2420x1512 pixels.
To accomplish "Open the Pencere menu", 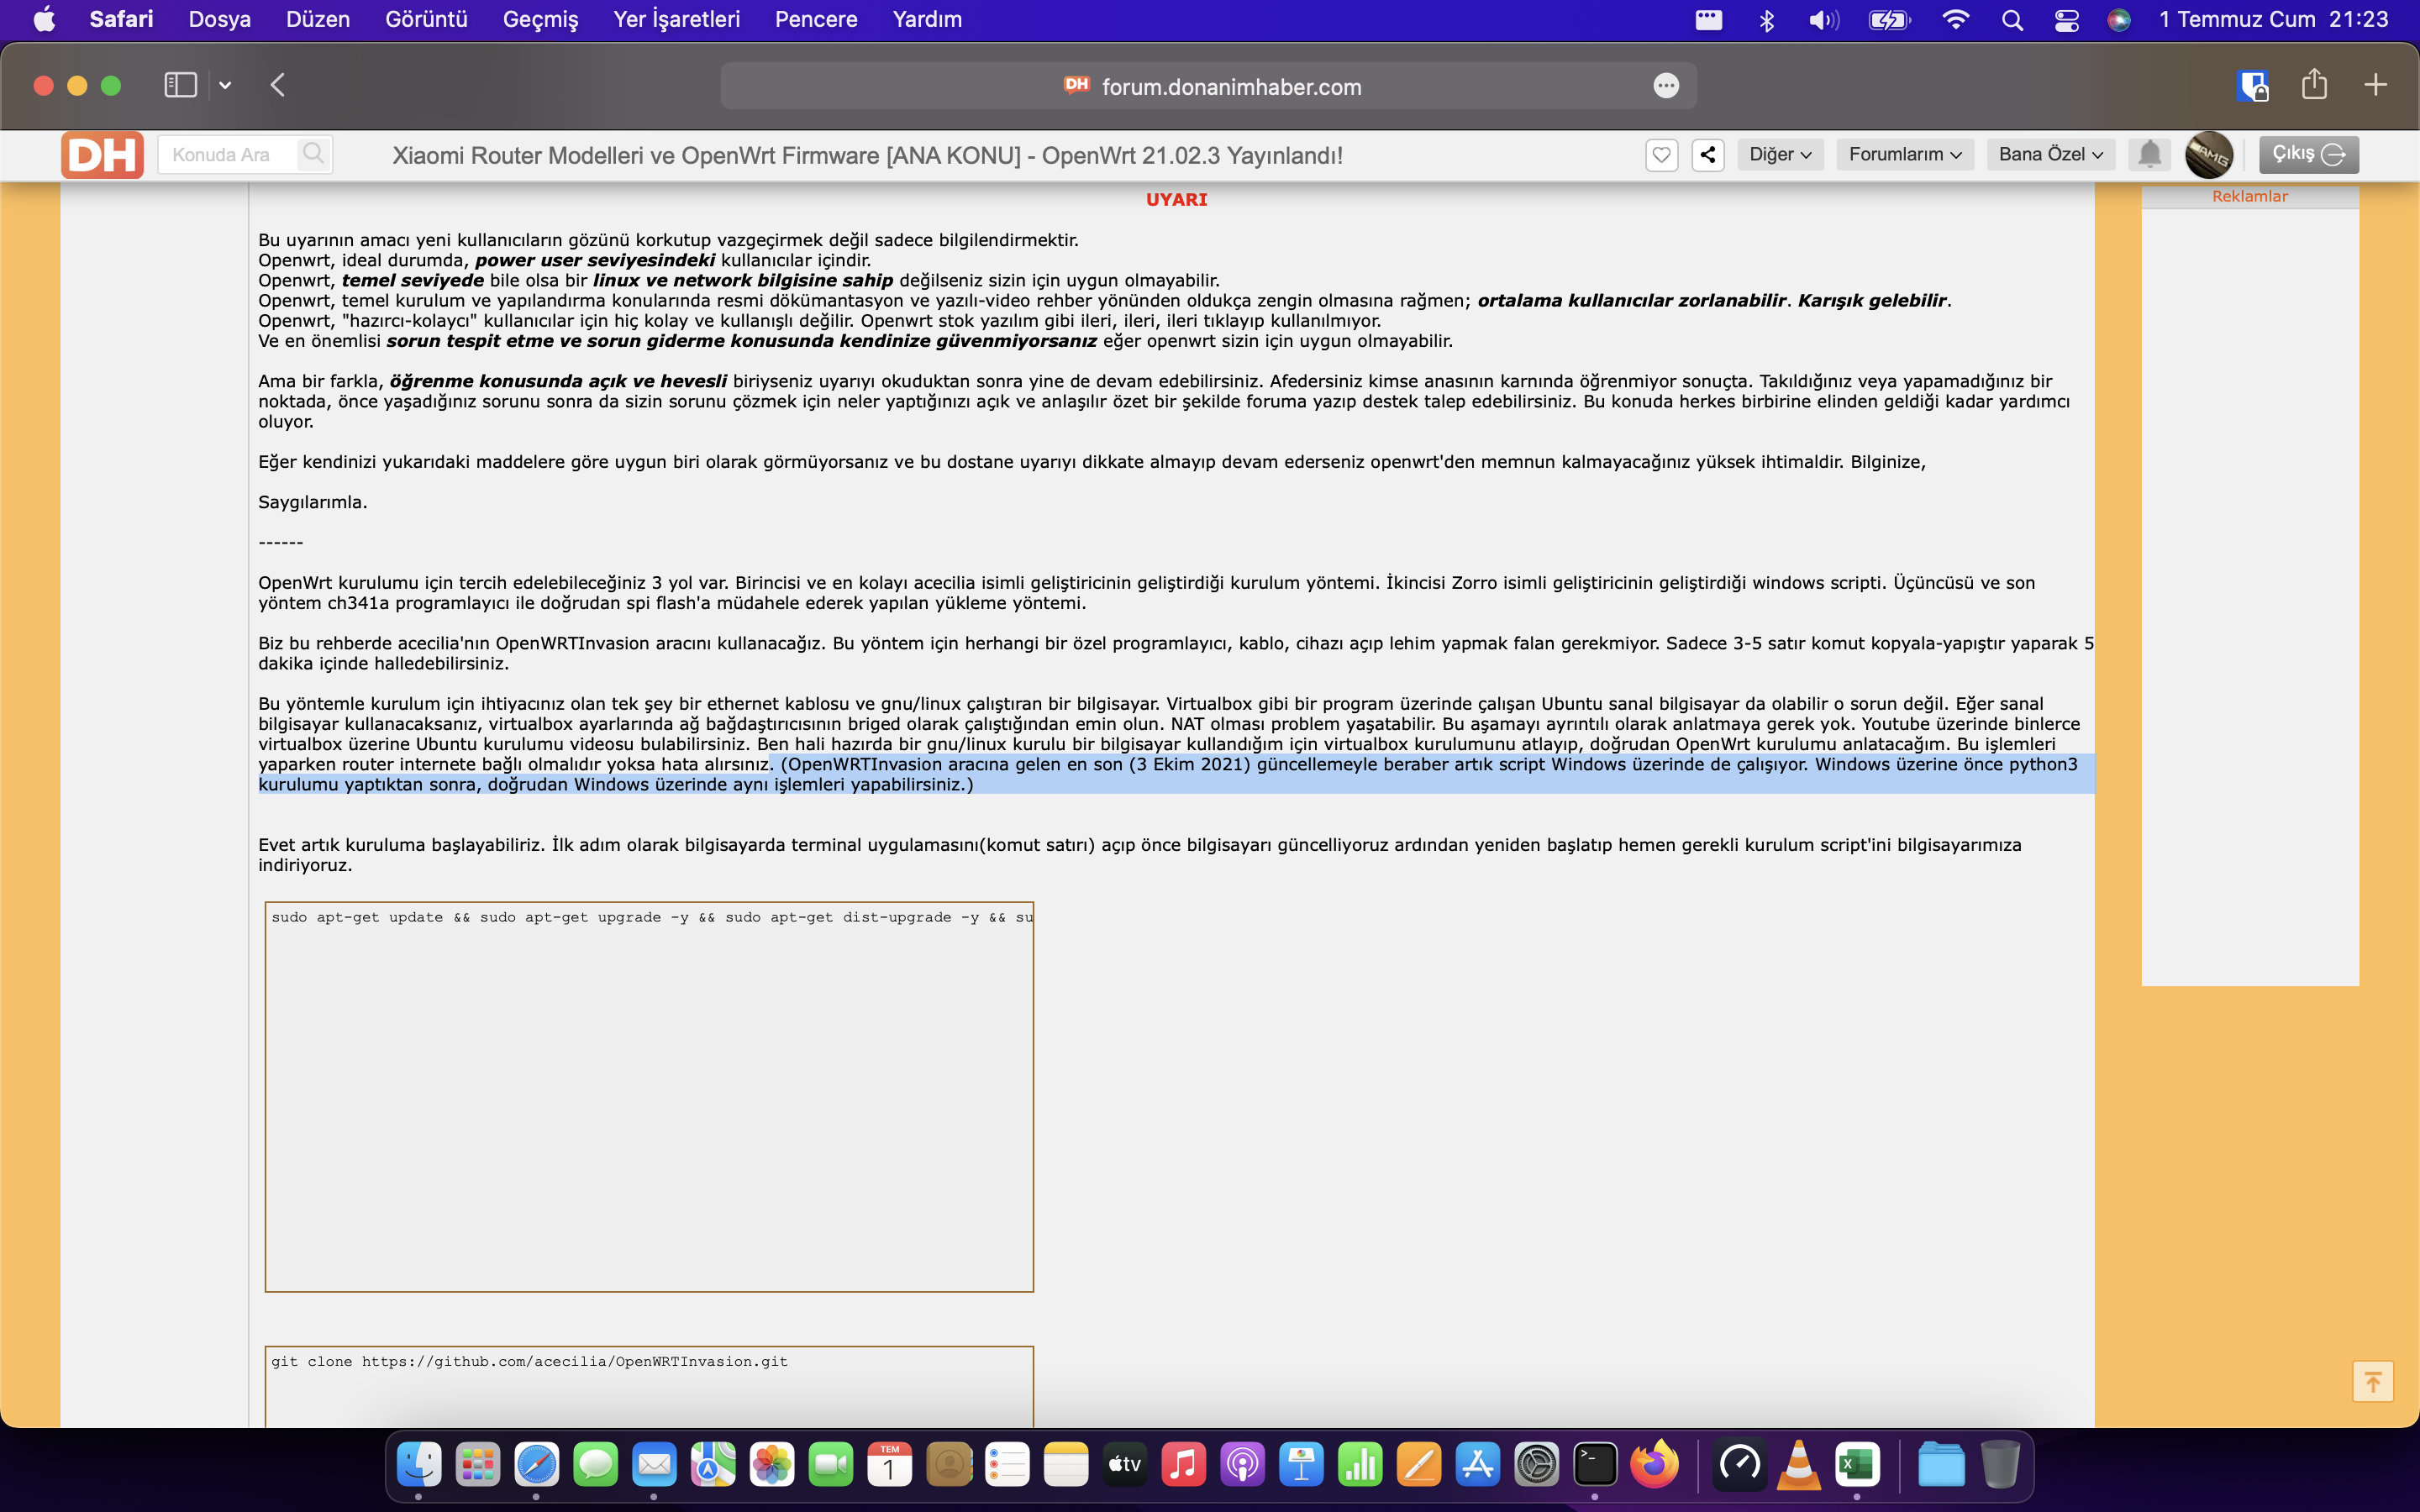I will tap(816, 19).
